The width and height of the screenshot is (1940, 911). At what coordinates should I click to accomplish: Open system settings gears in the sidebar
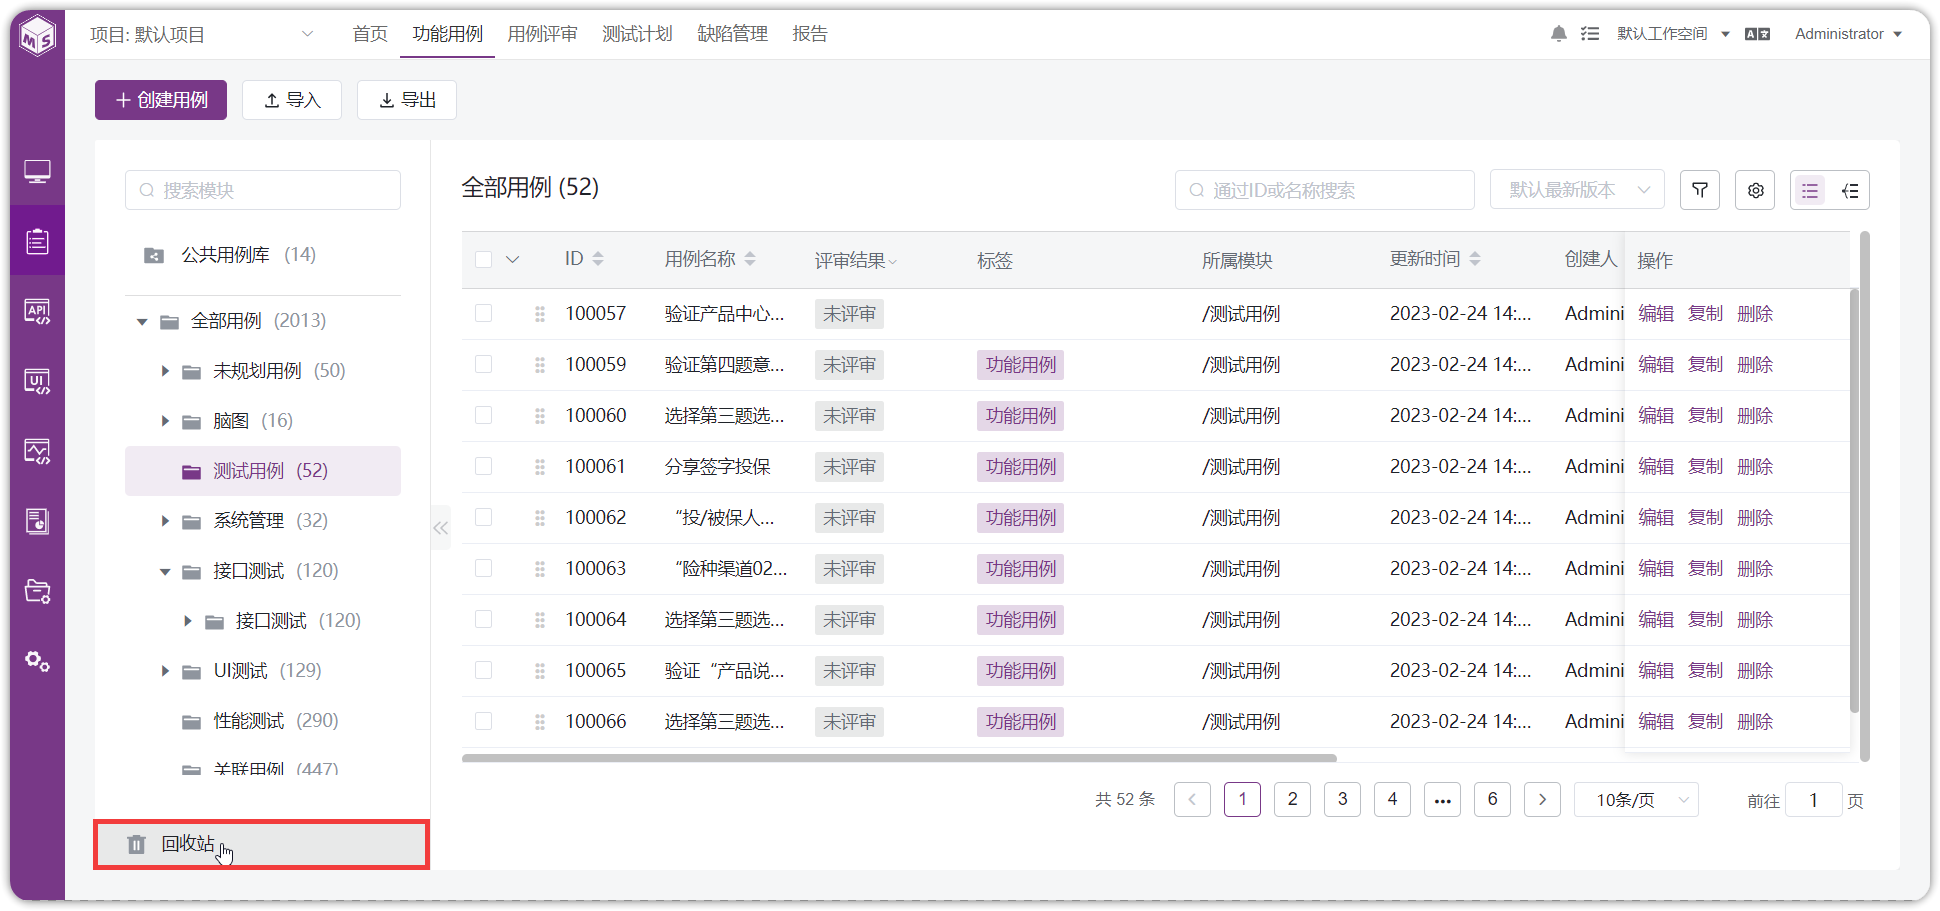pos(37,661)
